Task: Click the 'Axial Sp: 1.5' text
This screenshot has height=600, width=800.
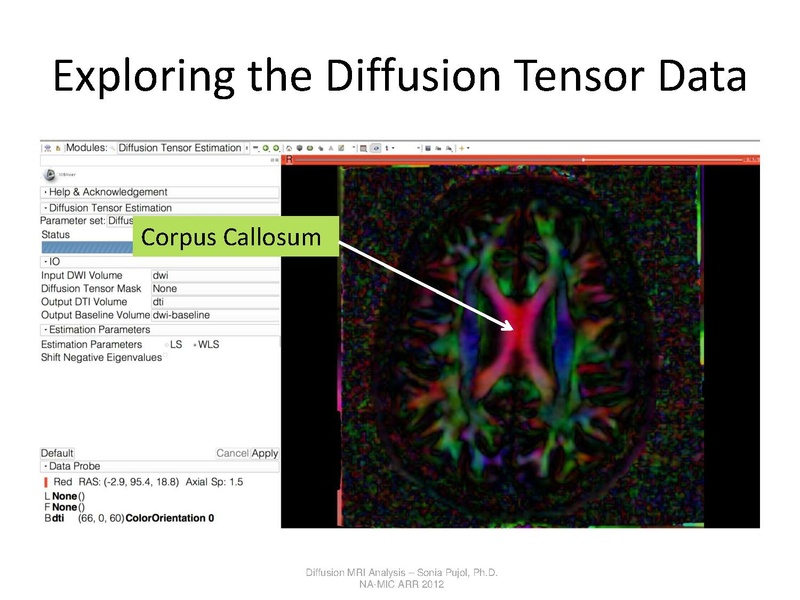Action: (x=214, y=482)
